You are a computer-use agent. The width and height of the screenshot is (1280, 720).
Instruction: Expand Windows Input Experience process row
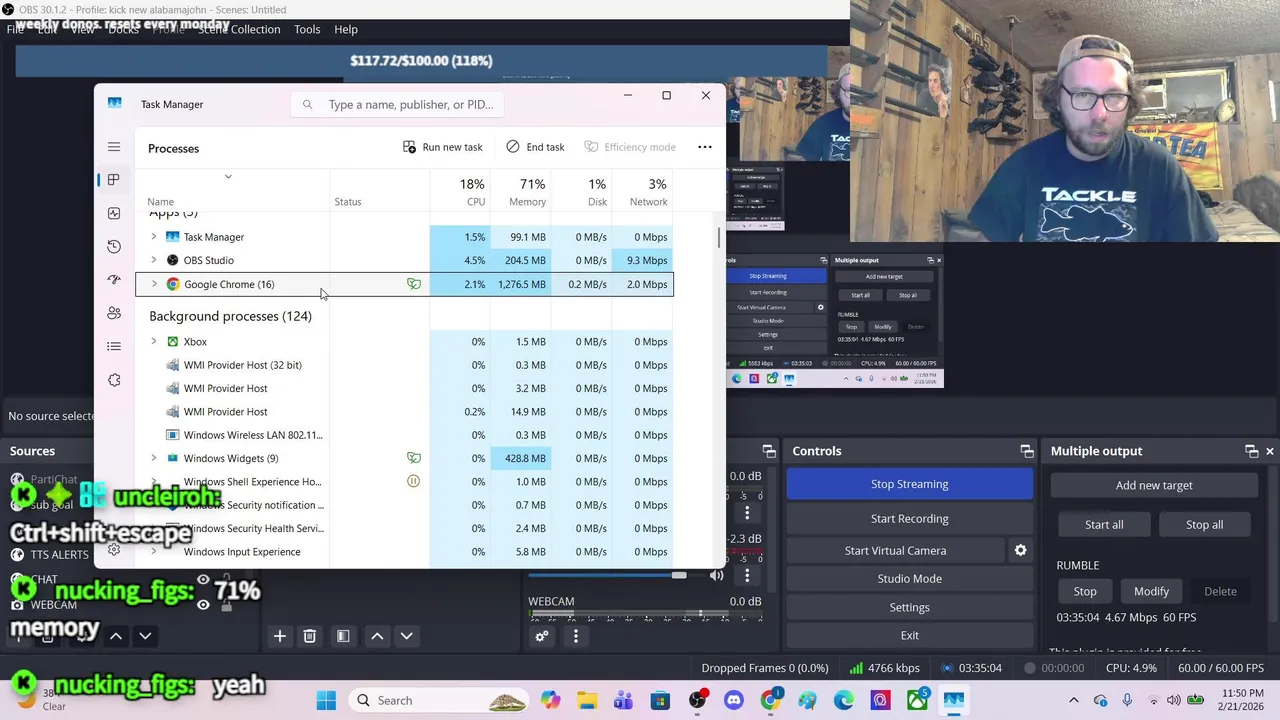(154, 552)
